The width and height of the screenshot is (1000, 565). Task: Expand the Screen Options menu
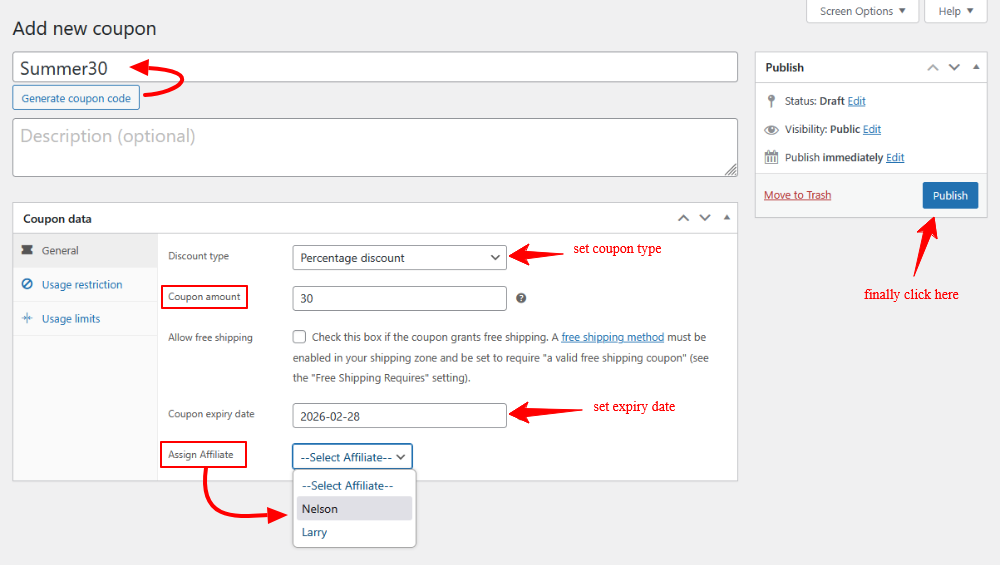tap(861, 11)
